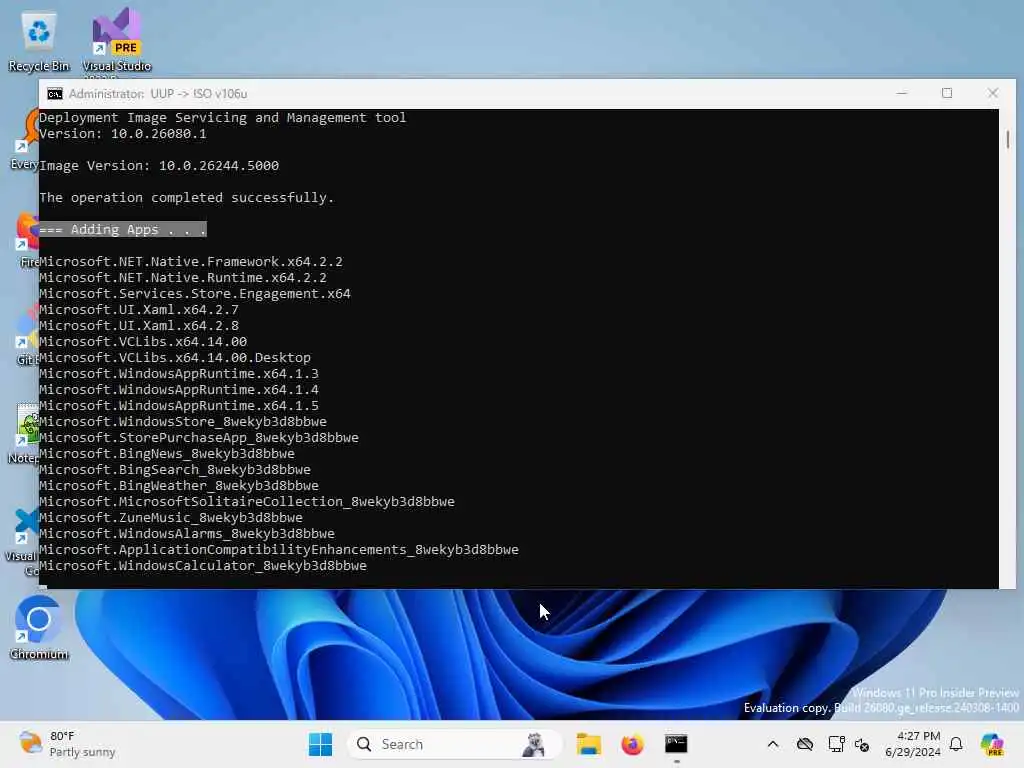Click 'Microsoft.WindowsAlarms_8wekyb3d8bbwe' line
This screenshot has width=1024, height=768.
click(187, 534)
